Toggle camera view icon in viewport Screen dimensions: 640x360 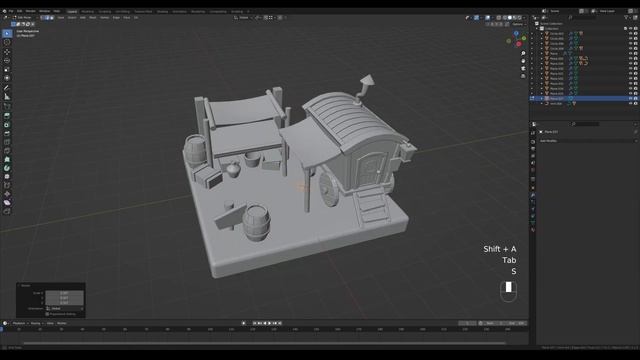[523, 69]
